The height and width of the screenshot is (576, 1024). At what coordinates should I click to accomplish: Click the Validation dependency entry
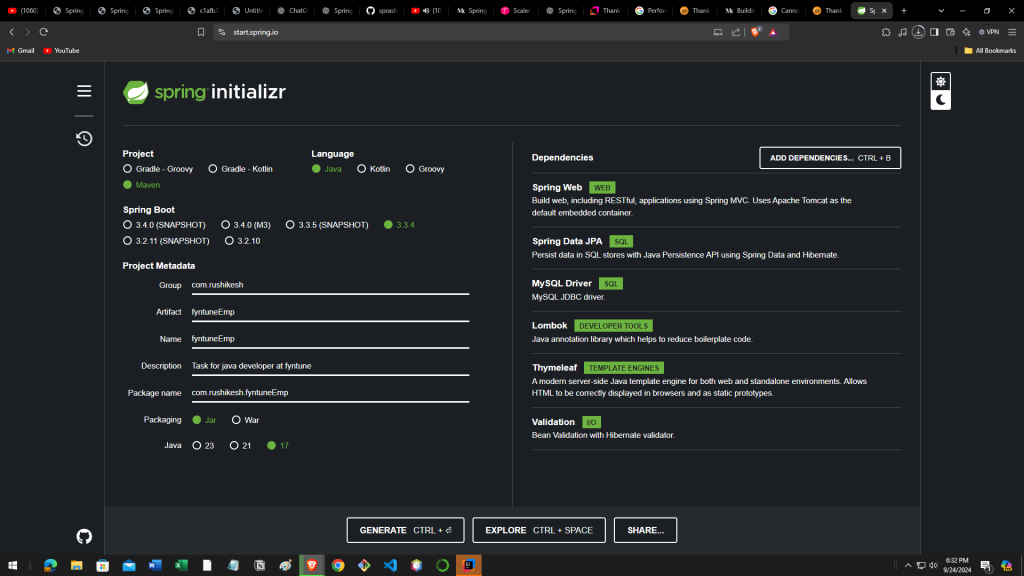pos(716,428)
